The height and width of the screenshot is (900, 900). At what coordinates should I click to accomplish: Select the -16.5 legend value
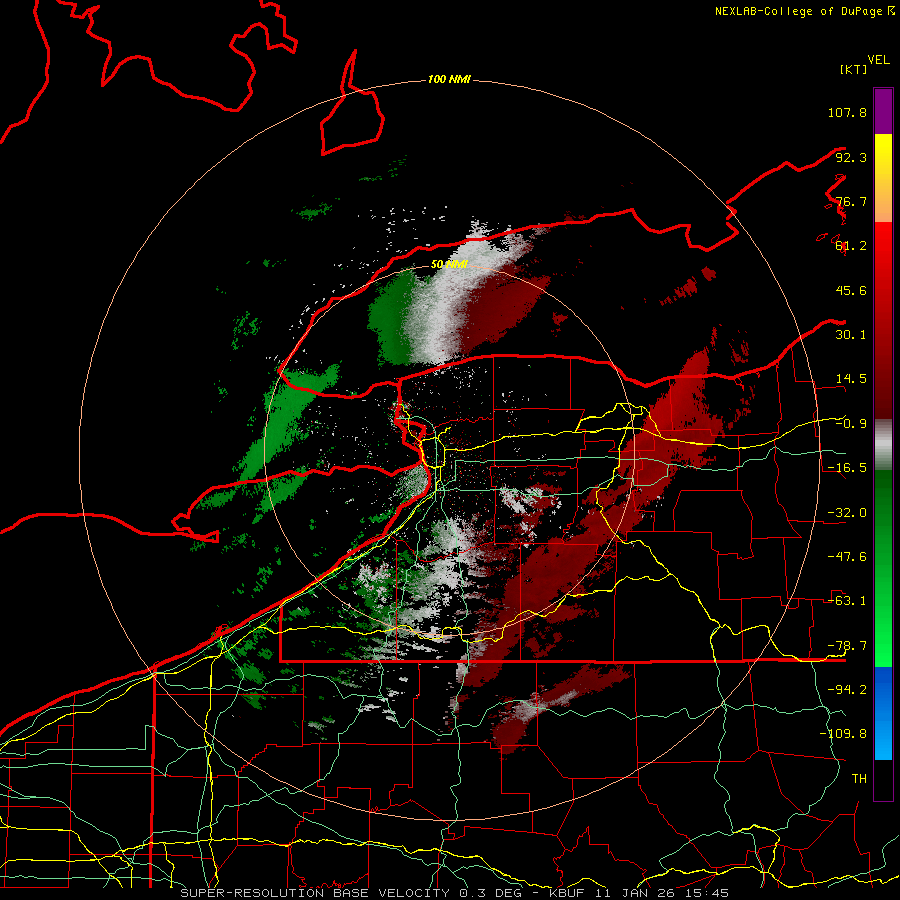tap(847, 468)
